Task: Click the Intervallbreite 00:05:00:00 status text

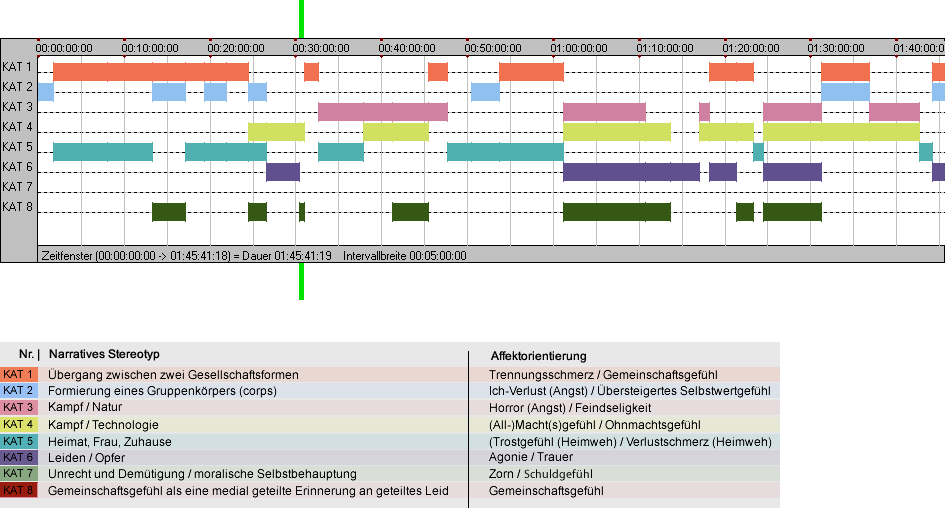Action: (404, 256)
